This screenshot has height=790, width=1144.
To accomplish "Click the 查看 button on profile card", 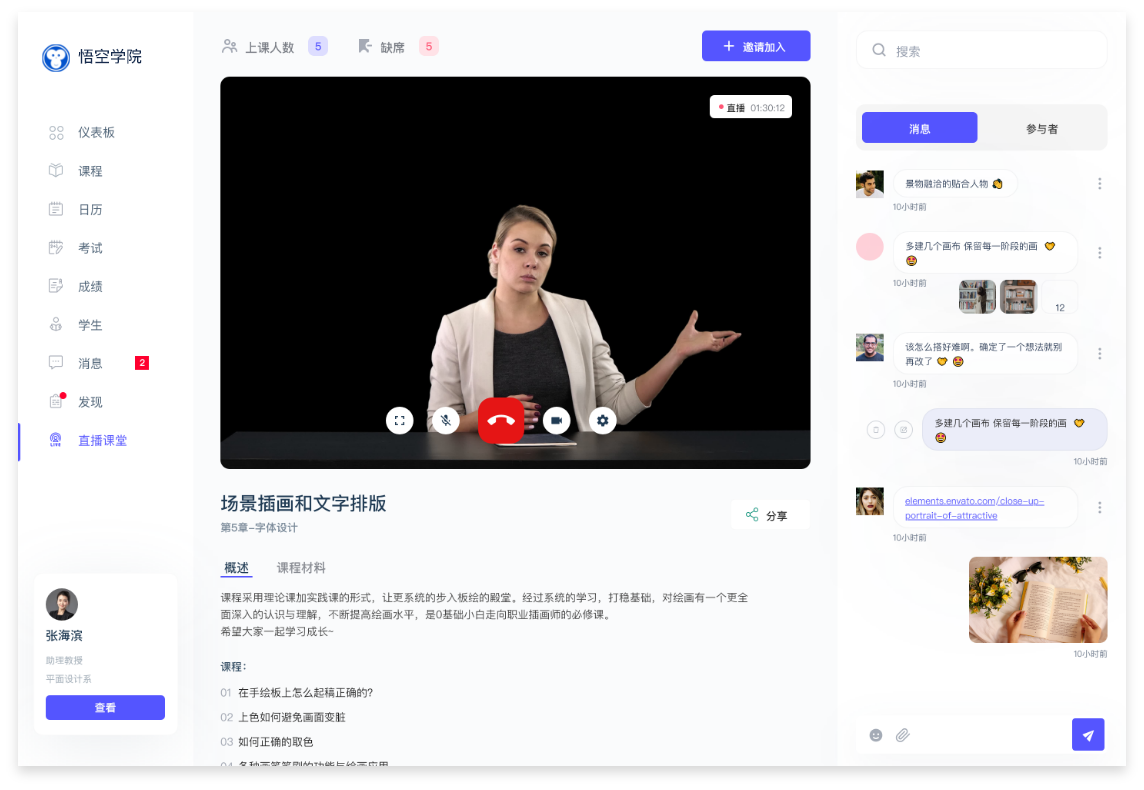I will pyautogui.click(x=105, y=708).
